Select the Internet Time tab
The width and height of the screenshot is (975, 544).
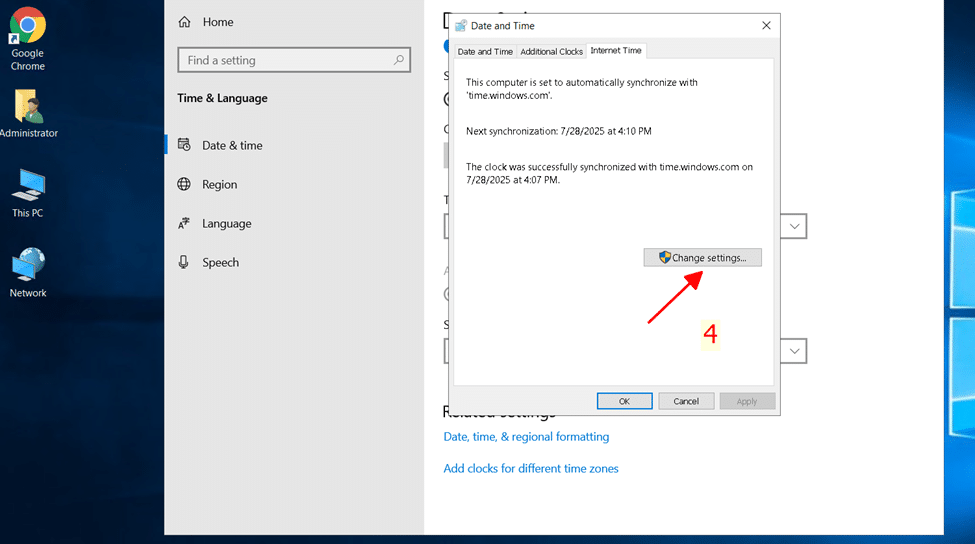[616, 50]
